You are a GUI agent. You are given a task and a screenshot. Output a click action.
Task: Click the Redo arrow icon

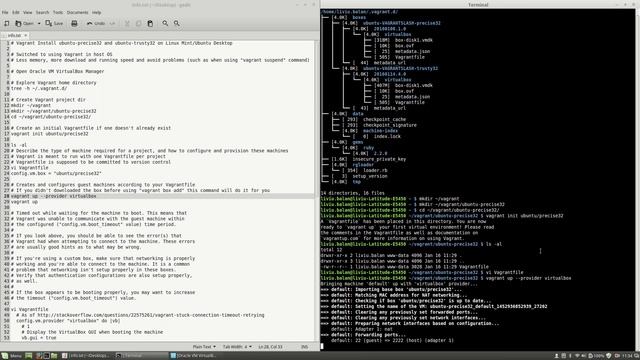(x=112, y=23)
